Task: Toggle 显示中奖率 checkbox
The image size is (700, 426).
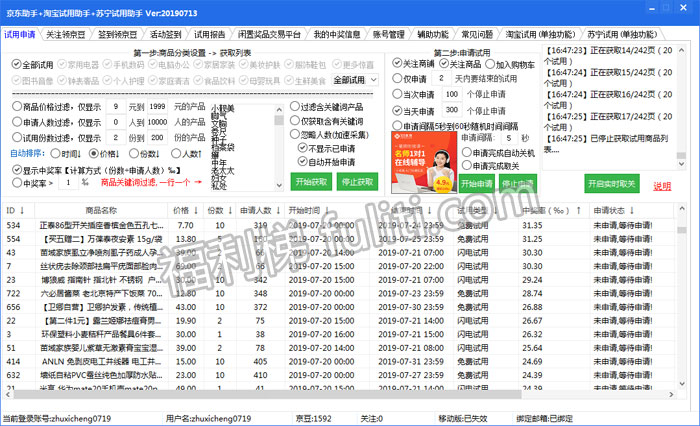Action: [x=17, y=170]
